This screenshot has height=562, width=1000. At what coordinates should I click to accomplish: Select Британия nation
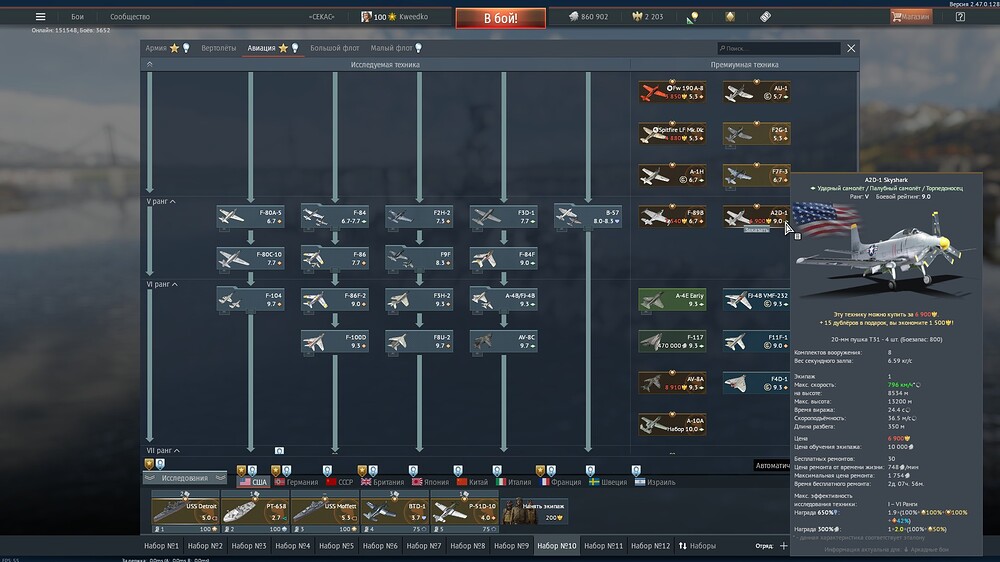pos(382,482)
